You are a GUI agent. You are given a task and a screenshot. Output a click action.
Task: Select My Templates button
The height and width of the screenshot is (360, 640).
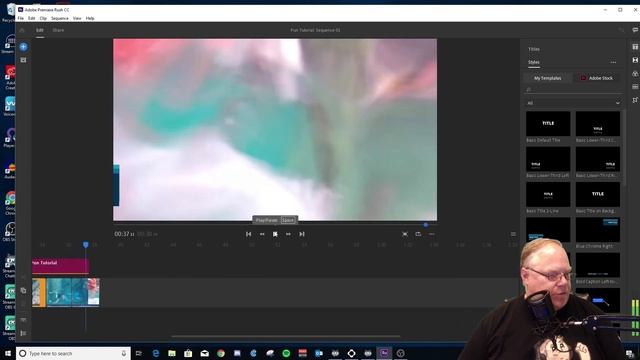tap(547, 78)
